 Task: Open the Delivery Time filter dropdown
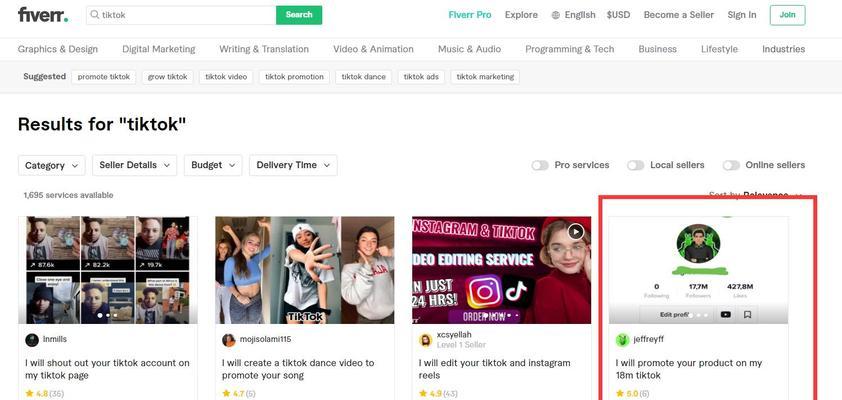pyautogui.click(x=293, y=165)
